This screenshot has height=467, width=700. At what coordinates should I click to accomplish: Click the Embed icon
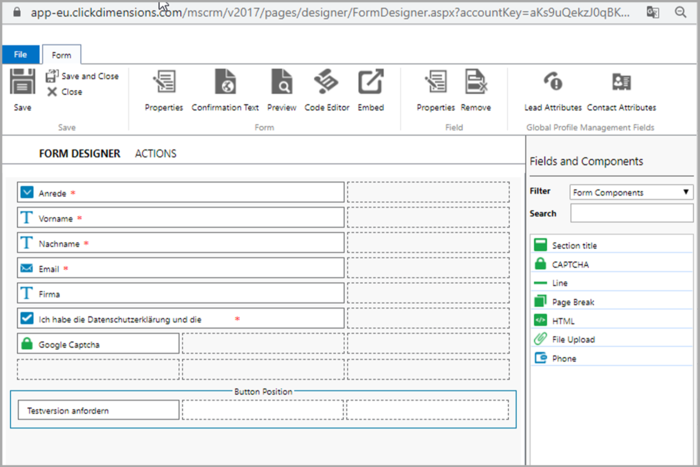click(371, 81)
